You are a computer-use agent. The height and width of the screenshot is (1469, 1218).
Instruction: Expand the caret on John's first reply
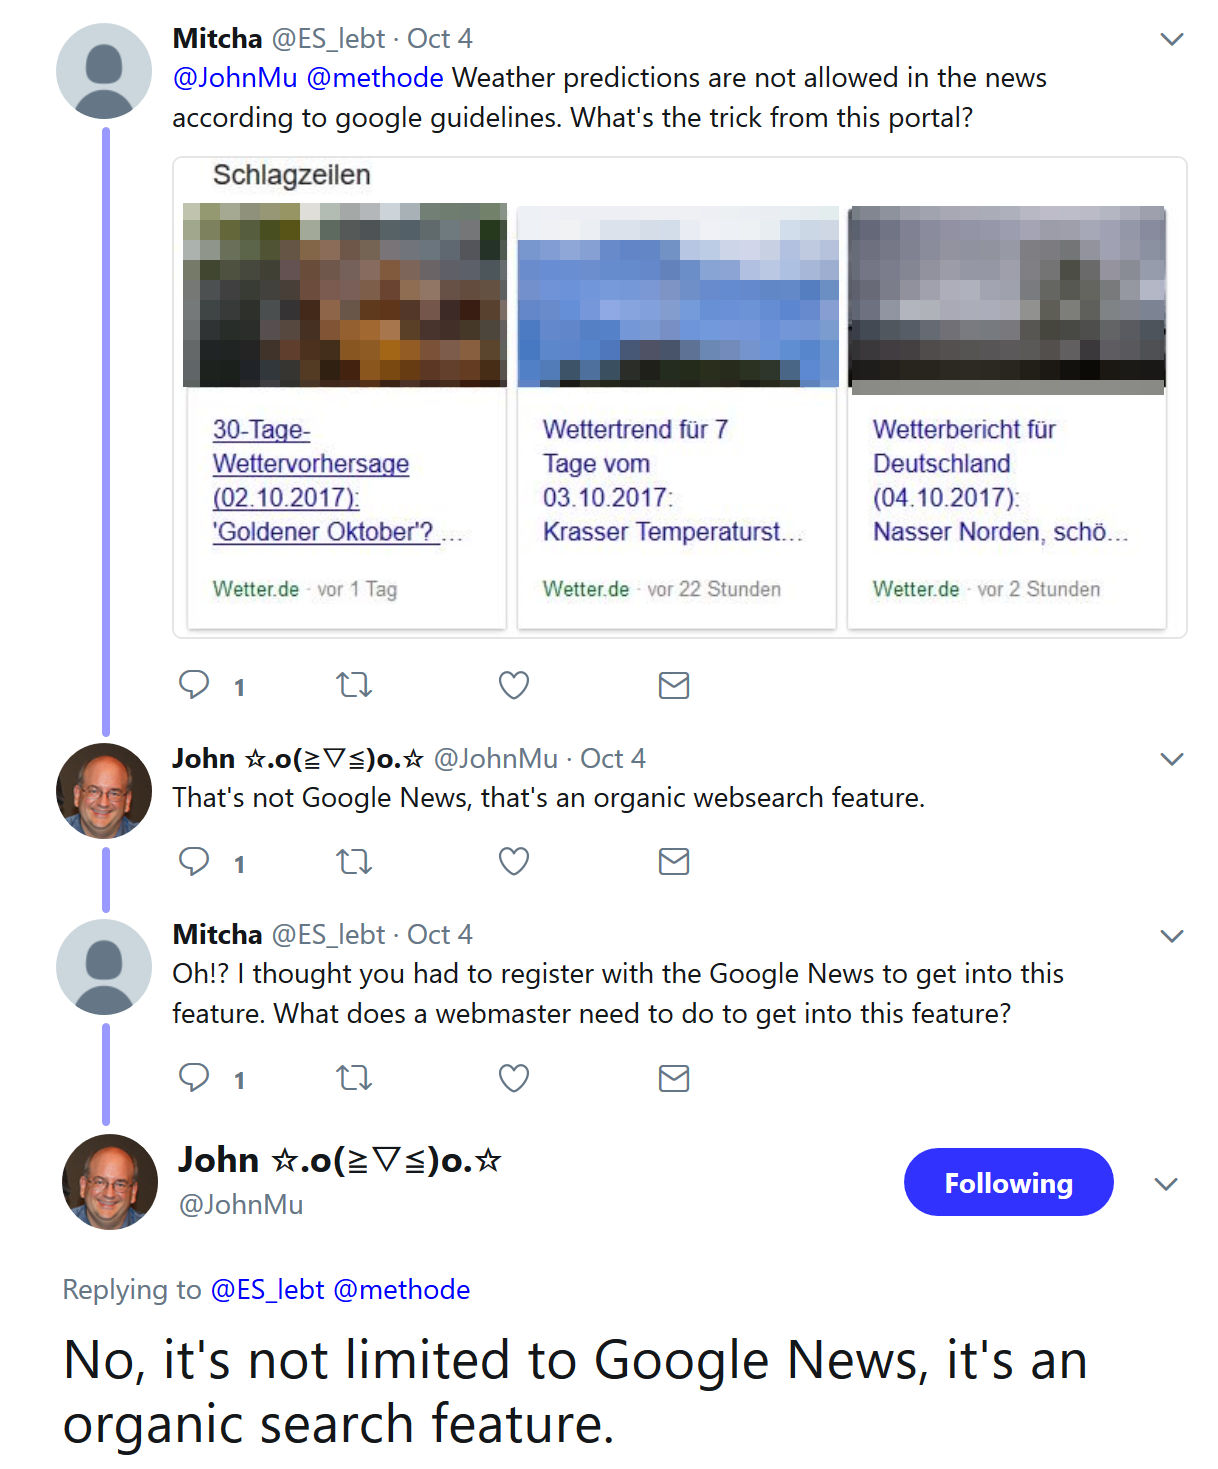(x=1170, y=757)
